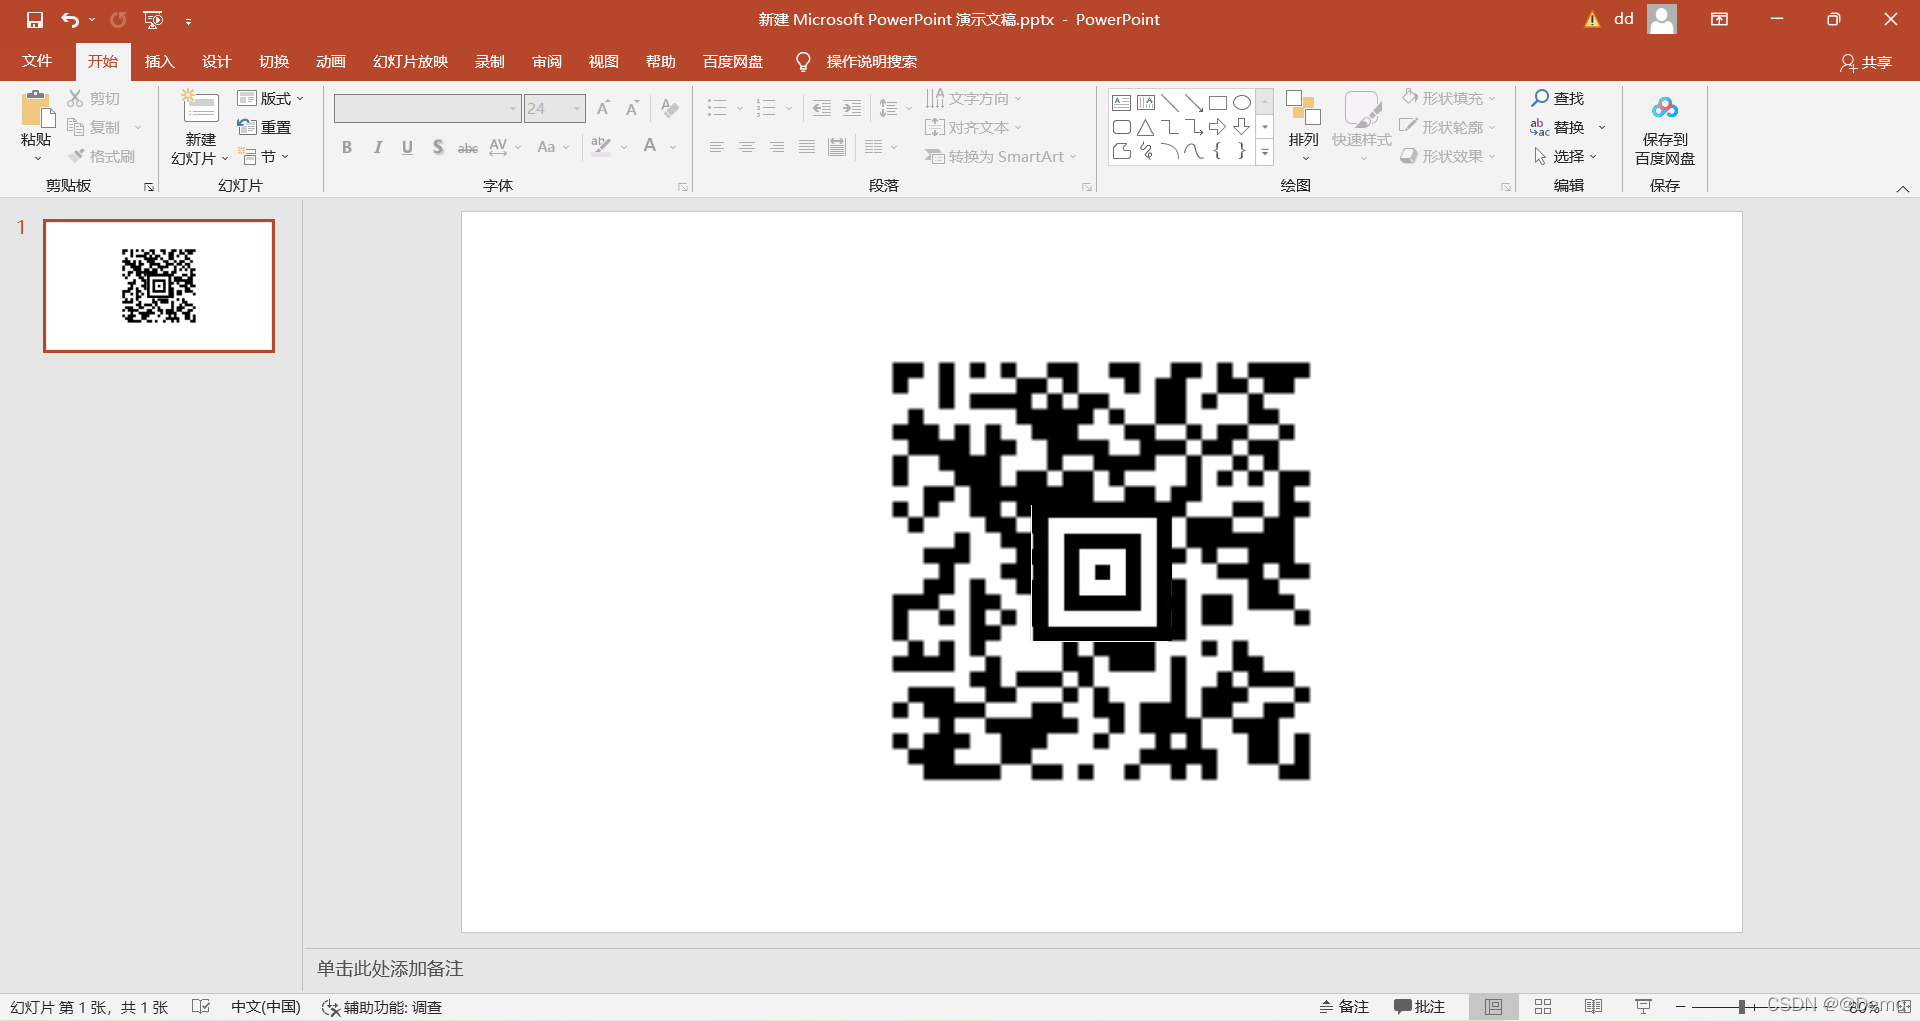
Task: Open the warning icon near account name
Action: pos(1592,19)
